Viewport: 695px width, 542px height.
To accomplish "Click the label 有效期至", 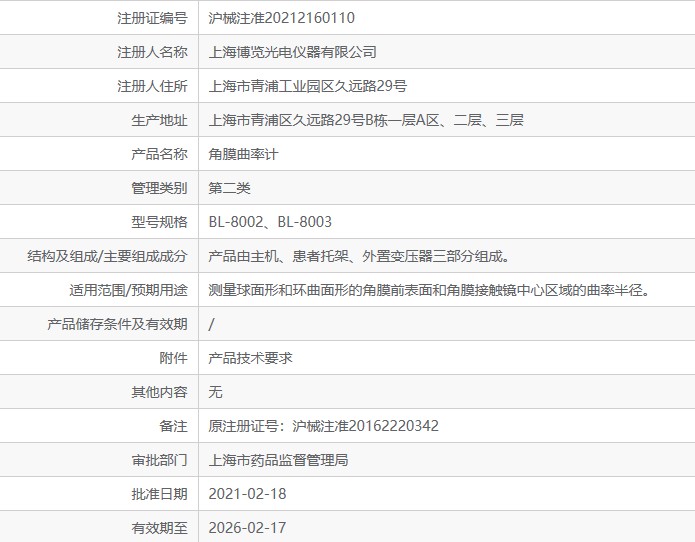I will (x=159, y=528).
